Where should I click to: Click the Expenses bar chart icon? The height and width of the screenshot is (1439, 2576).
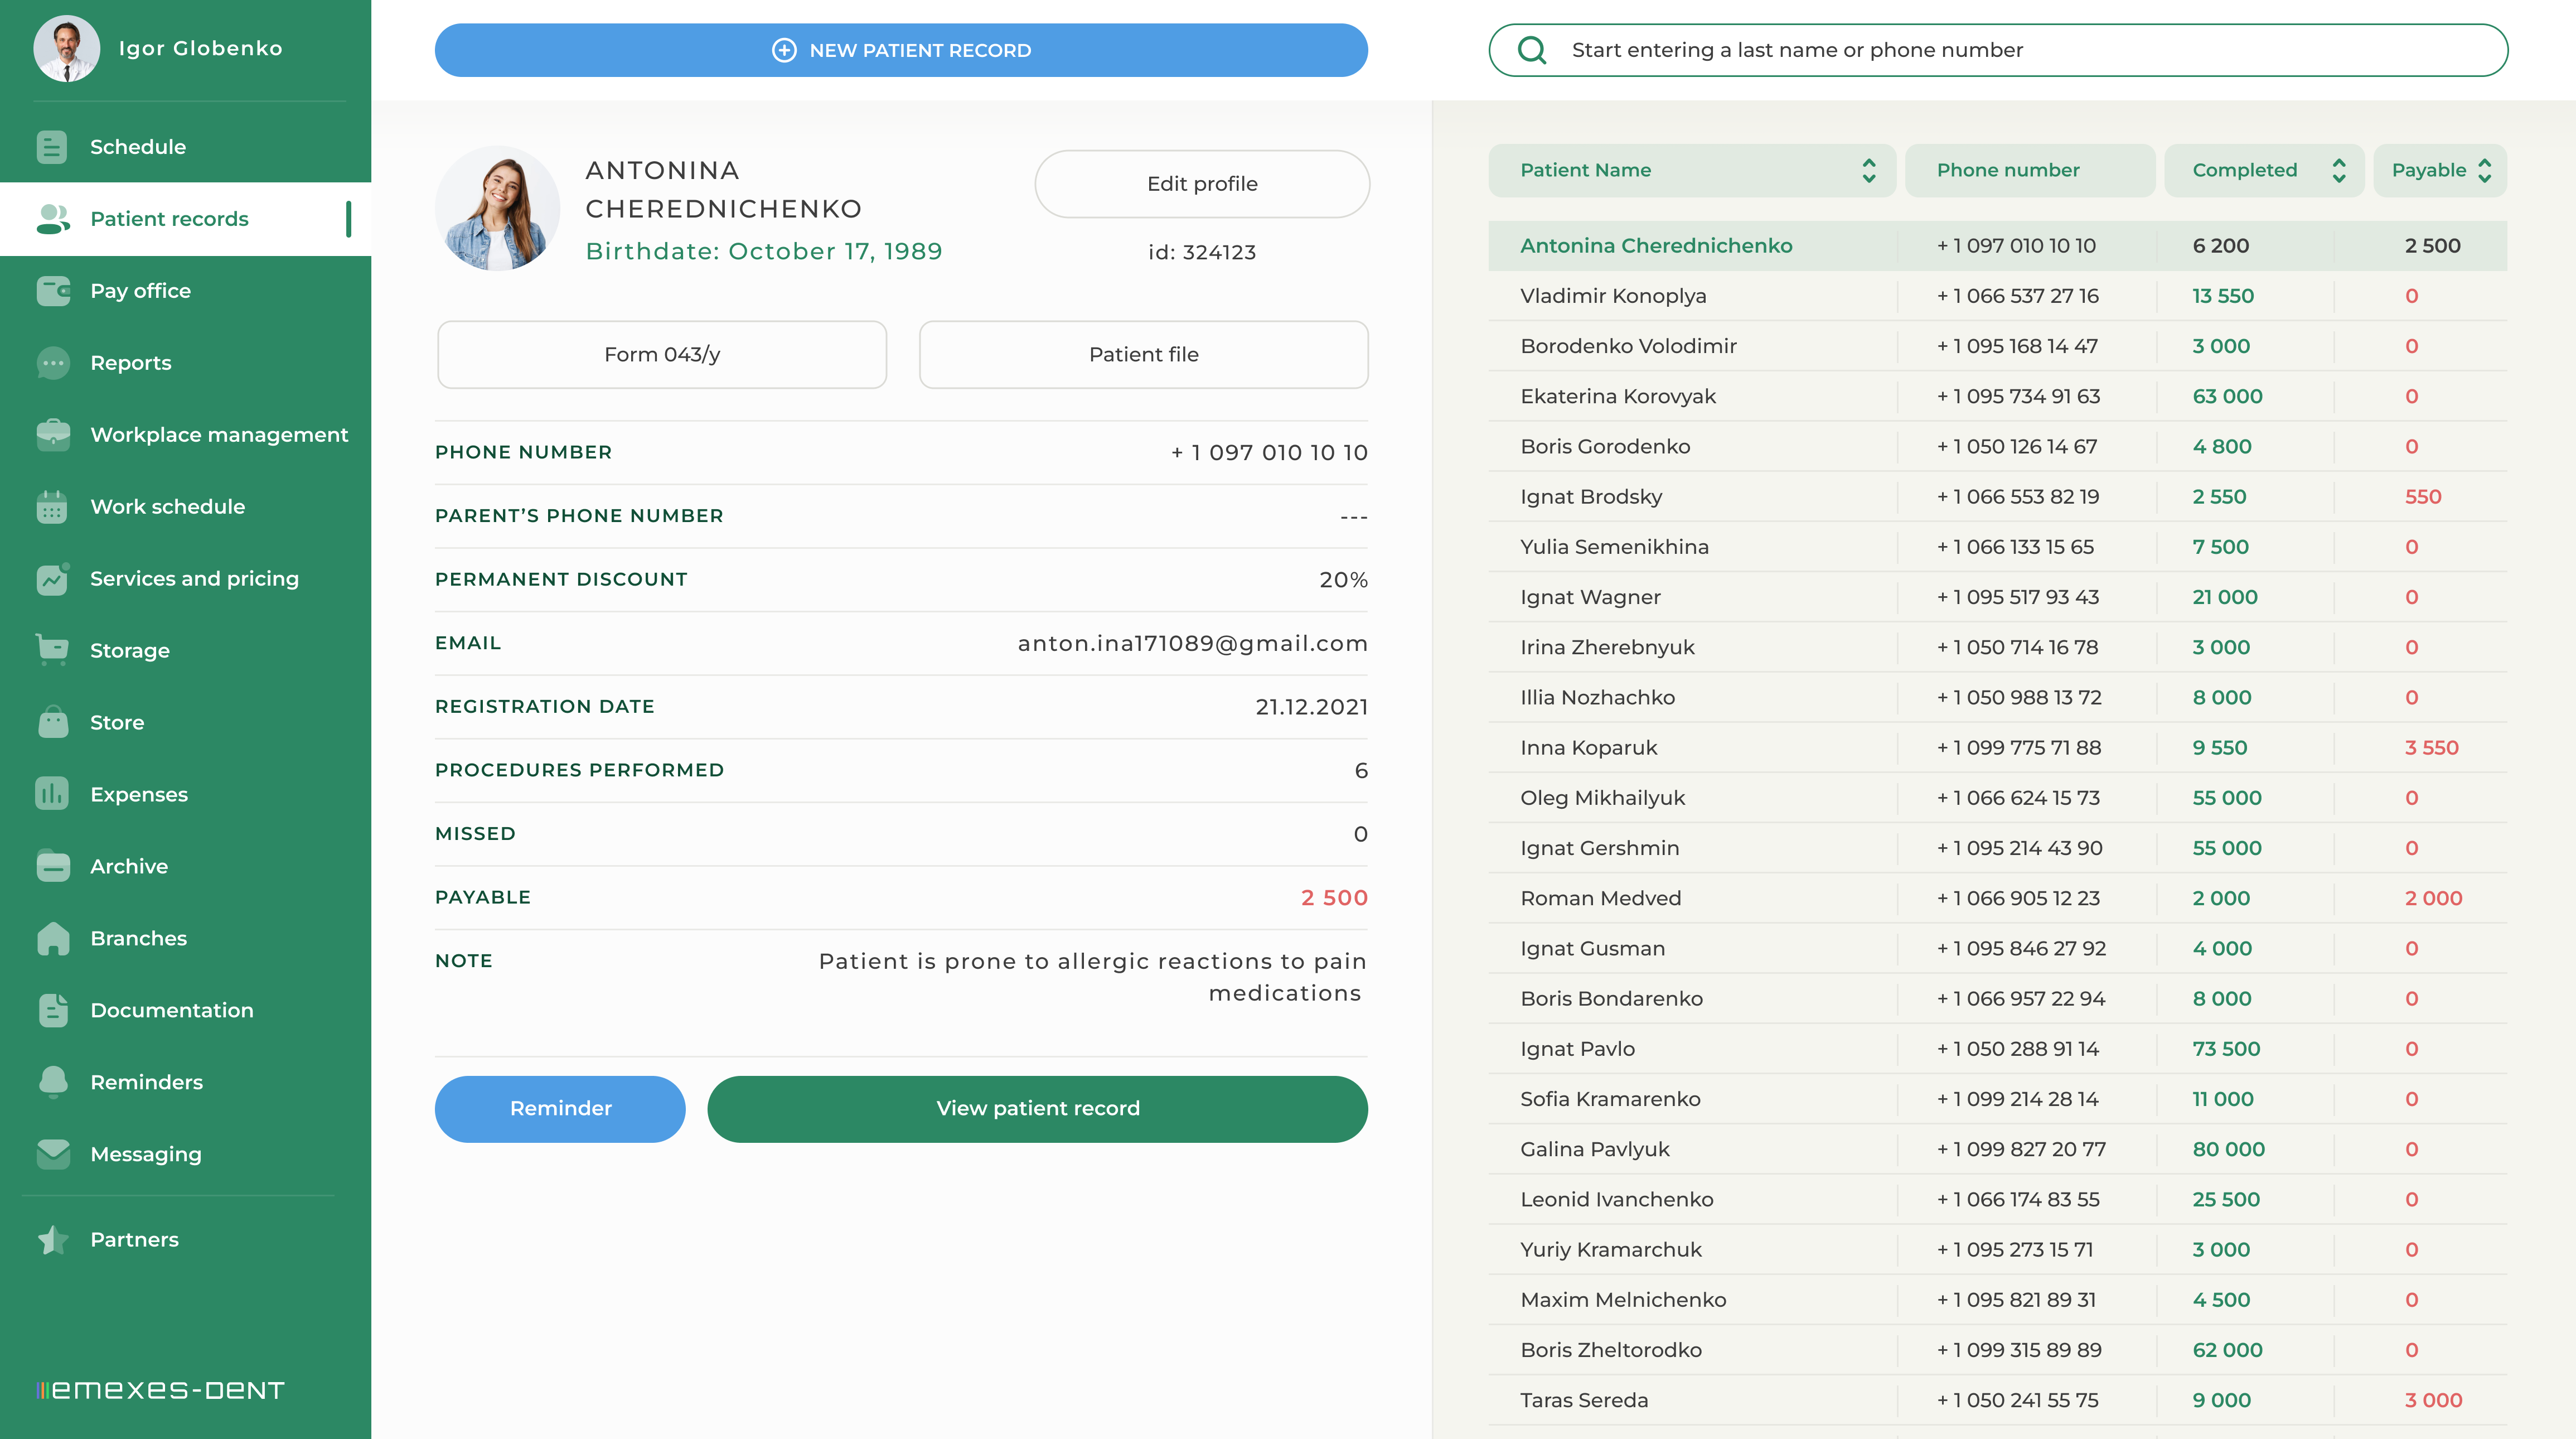(52, 794)
